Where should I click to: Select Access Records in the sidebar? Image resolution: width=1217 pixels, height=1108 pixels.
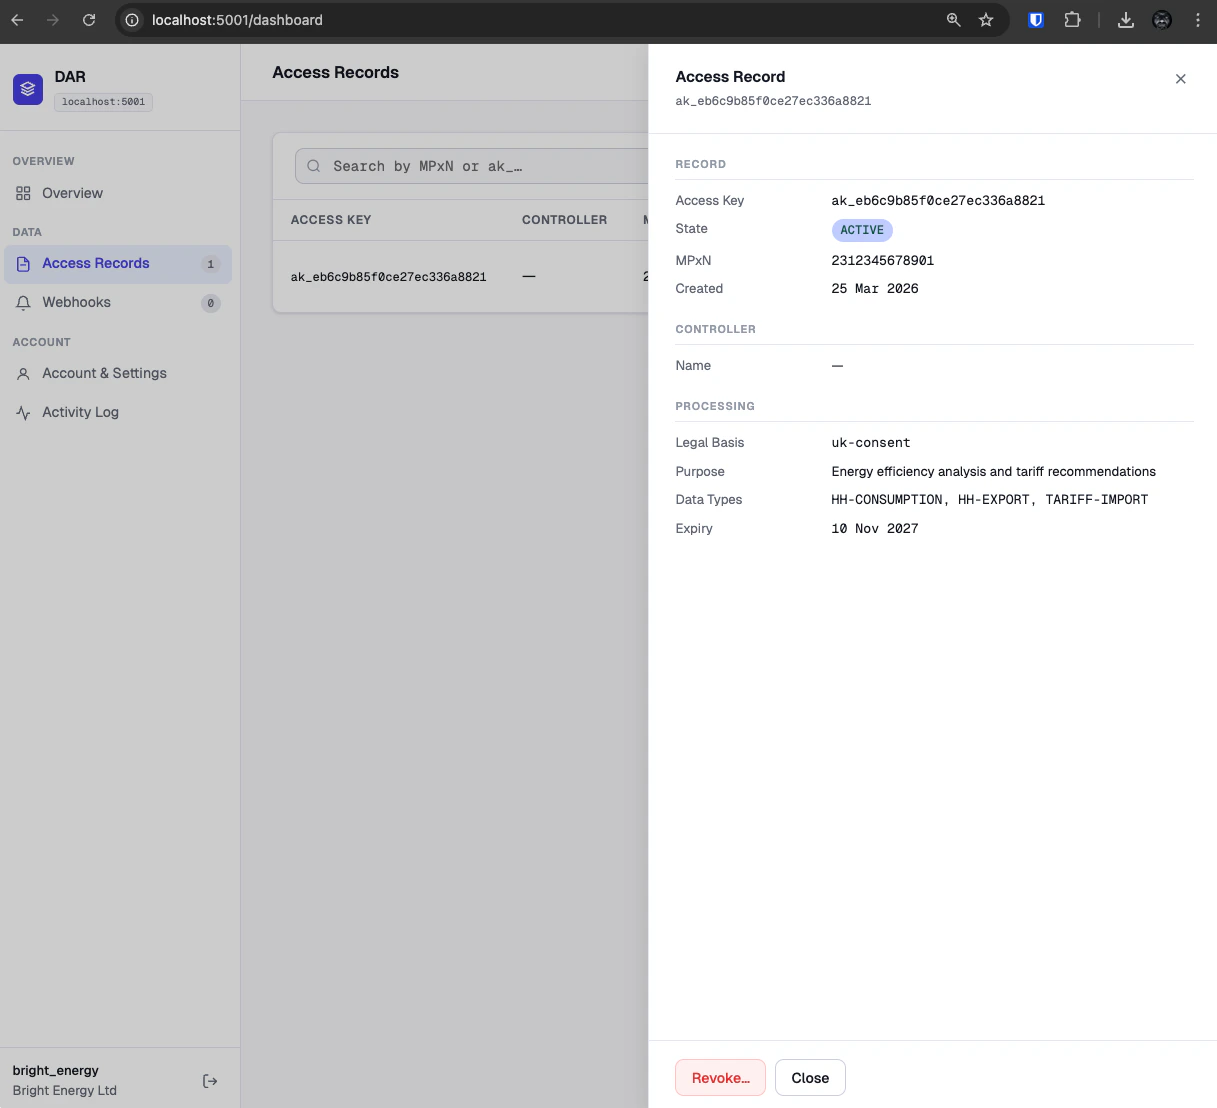(x=118, y=264)
